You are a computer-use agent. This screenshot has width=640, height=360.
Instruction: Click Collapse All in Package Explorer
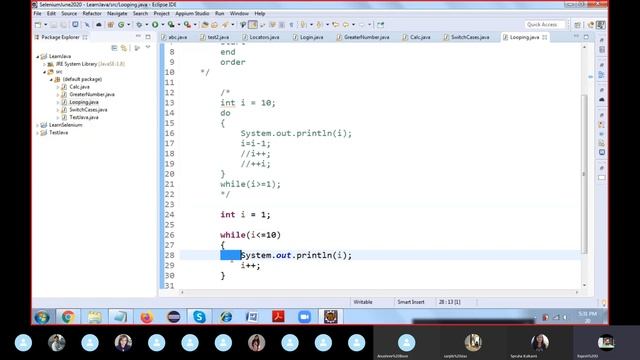pos(114,48)
